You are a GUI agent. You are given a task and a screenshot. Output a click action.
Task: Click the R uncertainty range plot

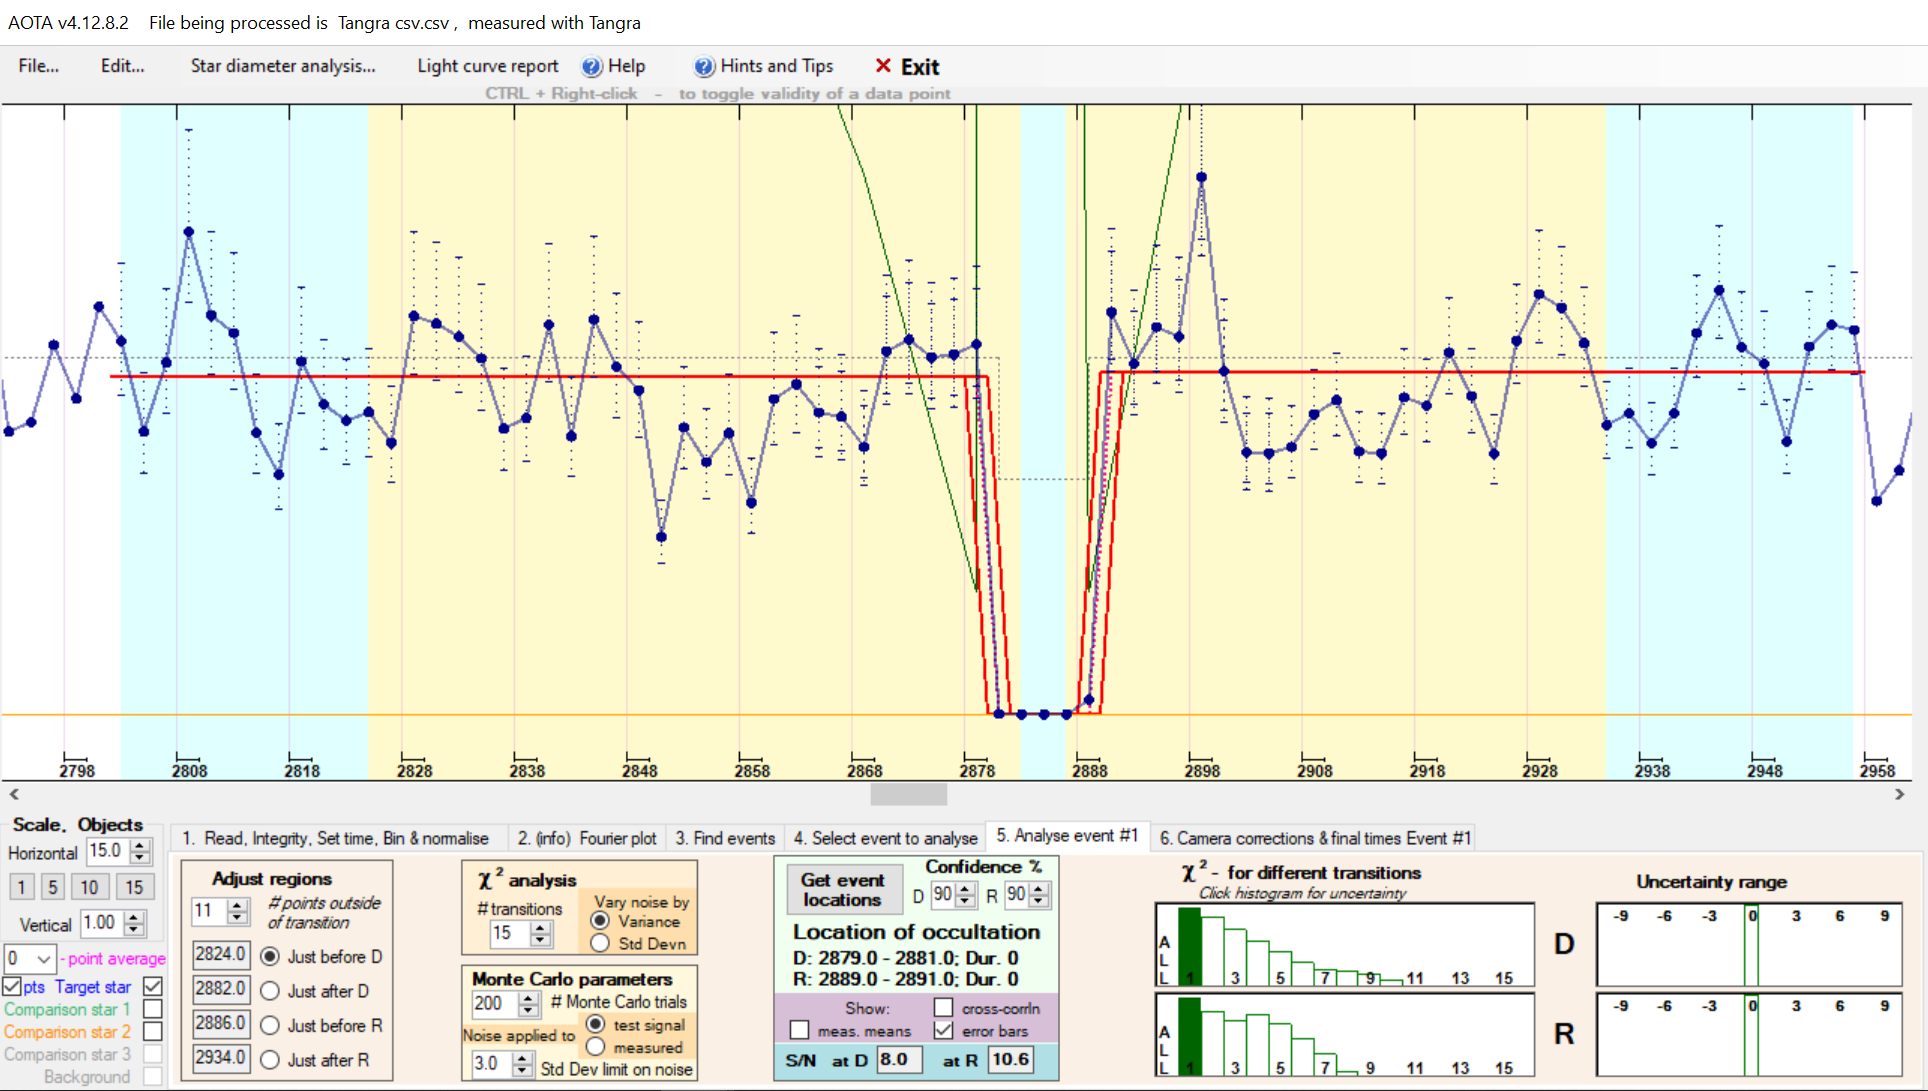1750,1034
